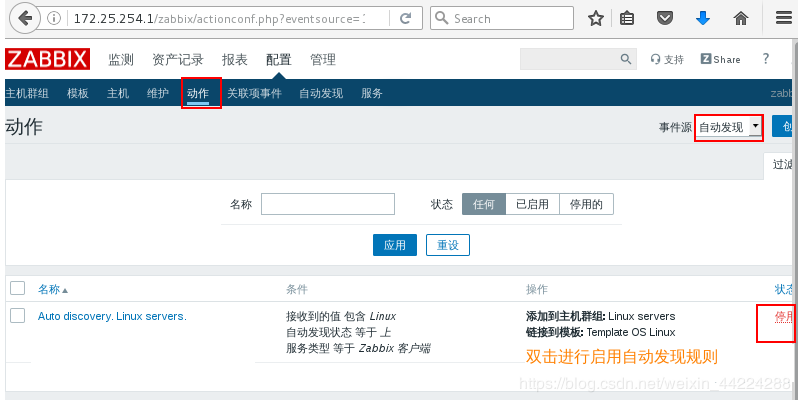
Task: Go to 主机群组 submenu
Action: [x=27, y=93]
